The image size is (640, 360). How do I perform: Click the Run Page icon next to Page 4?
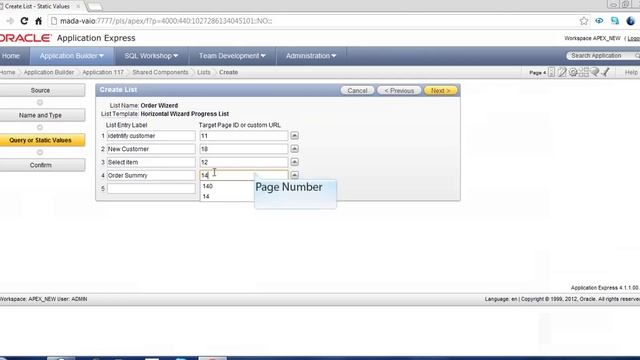[551, 72]
